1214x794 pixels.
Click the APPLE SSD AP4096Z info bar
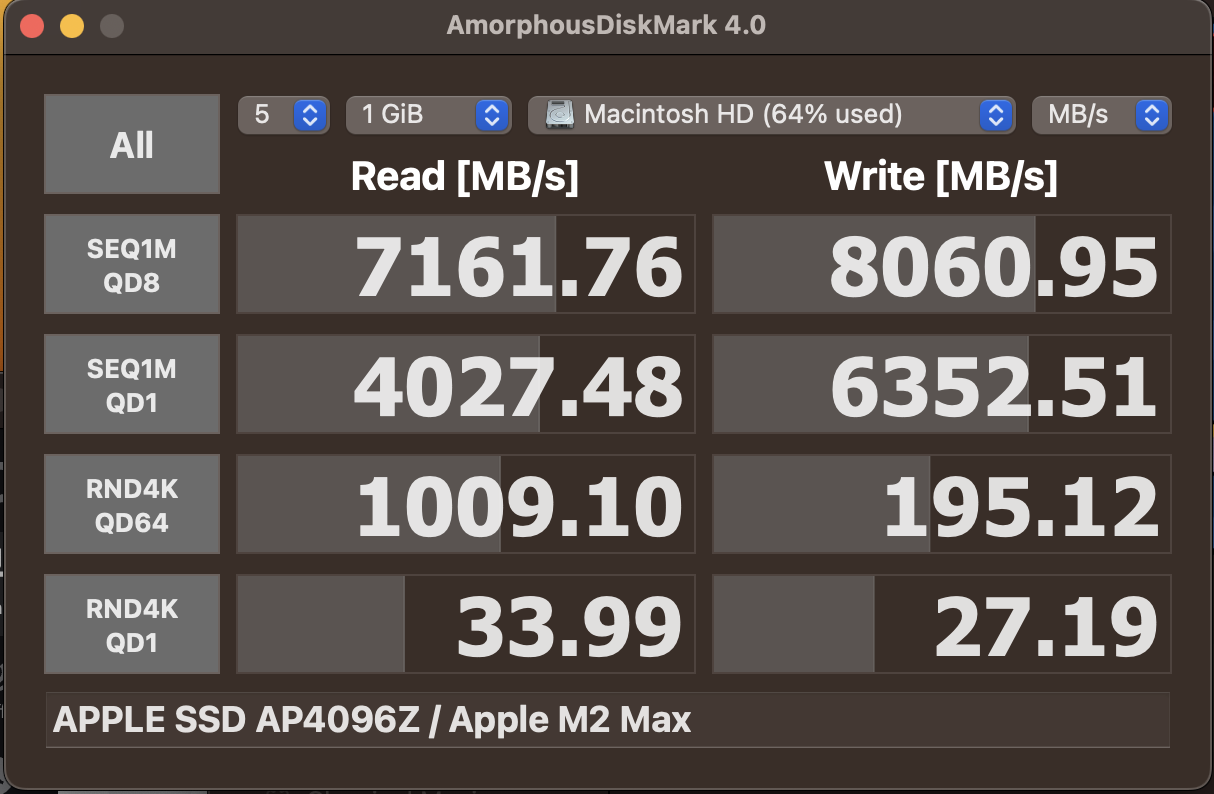click(x=607, y=719)
